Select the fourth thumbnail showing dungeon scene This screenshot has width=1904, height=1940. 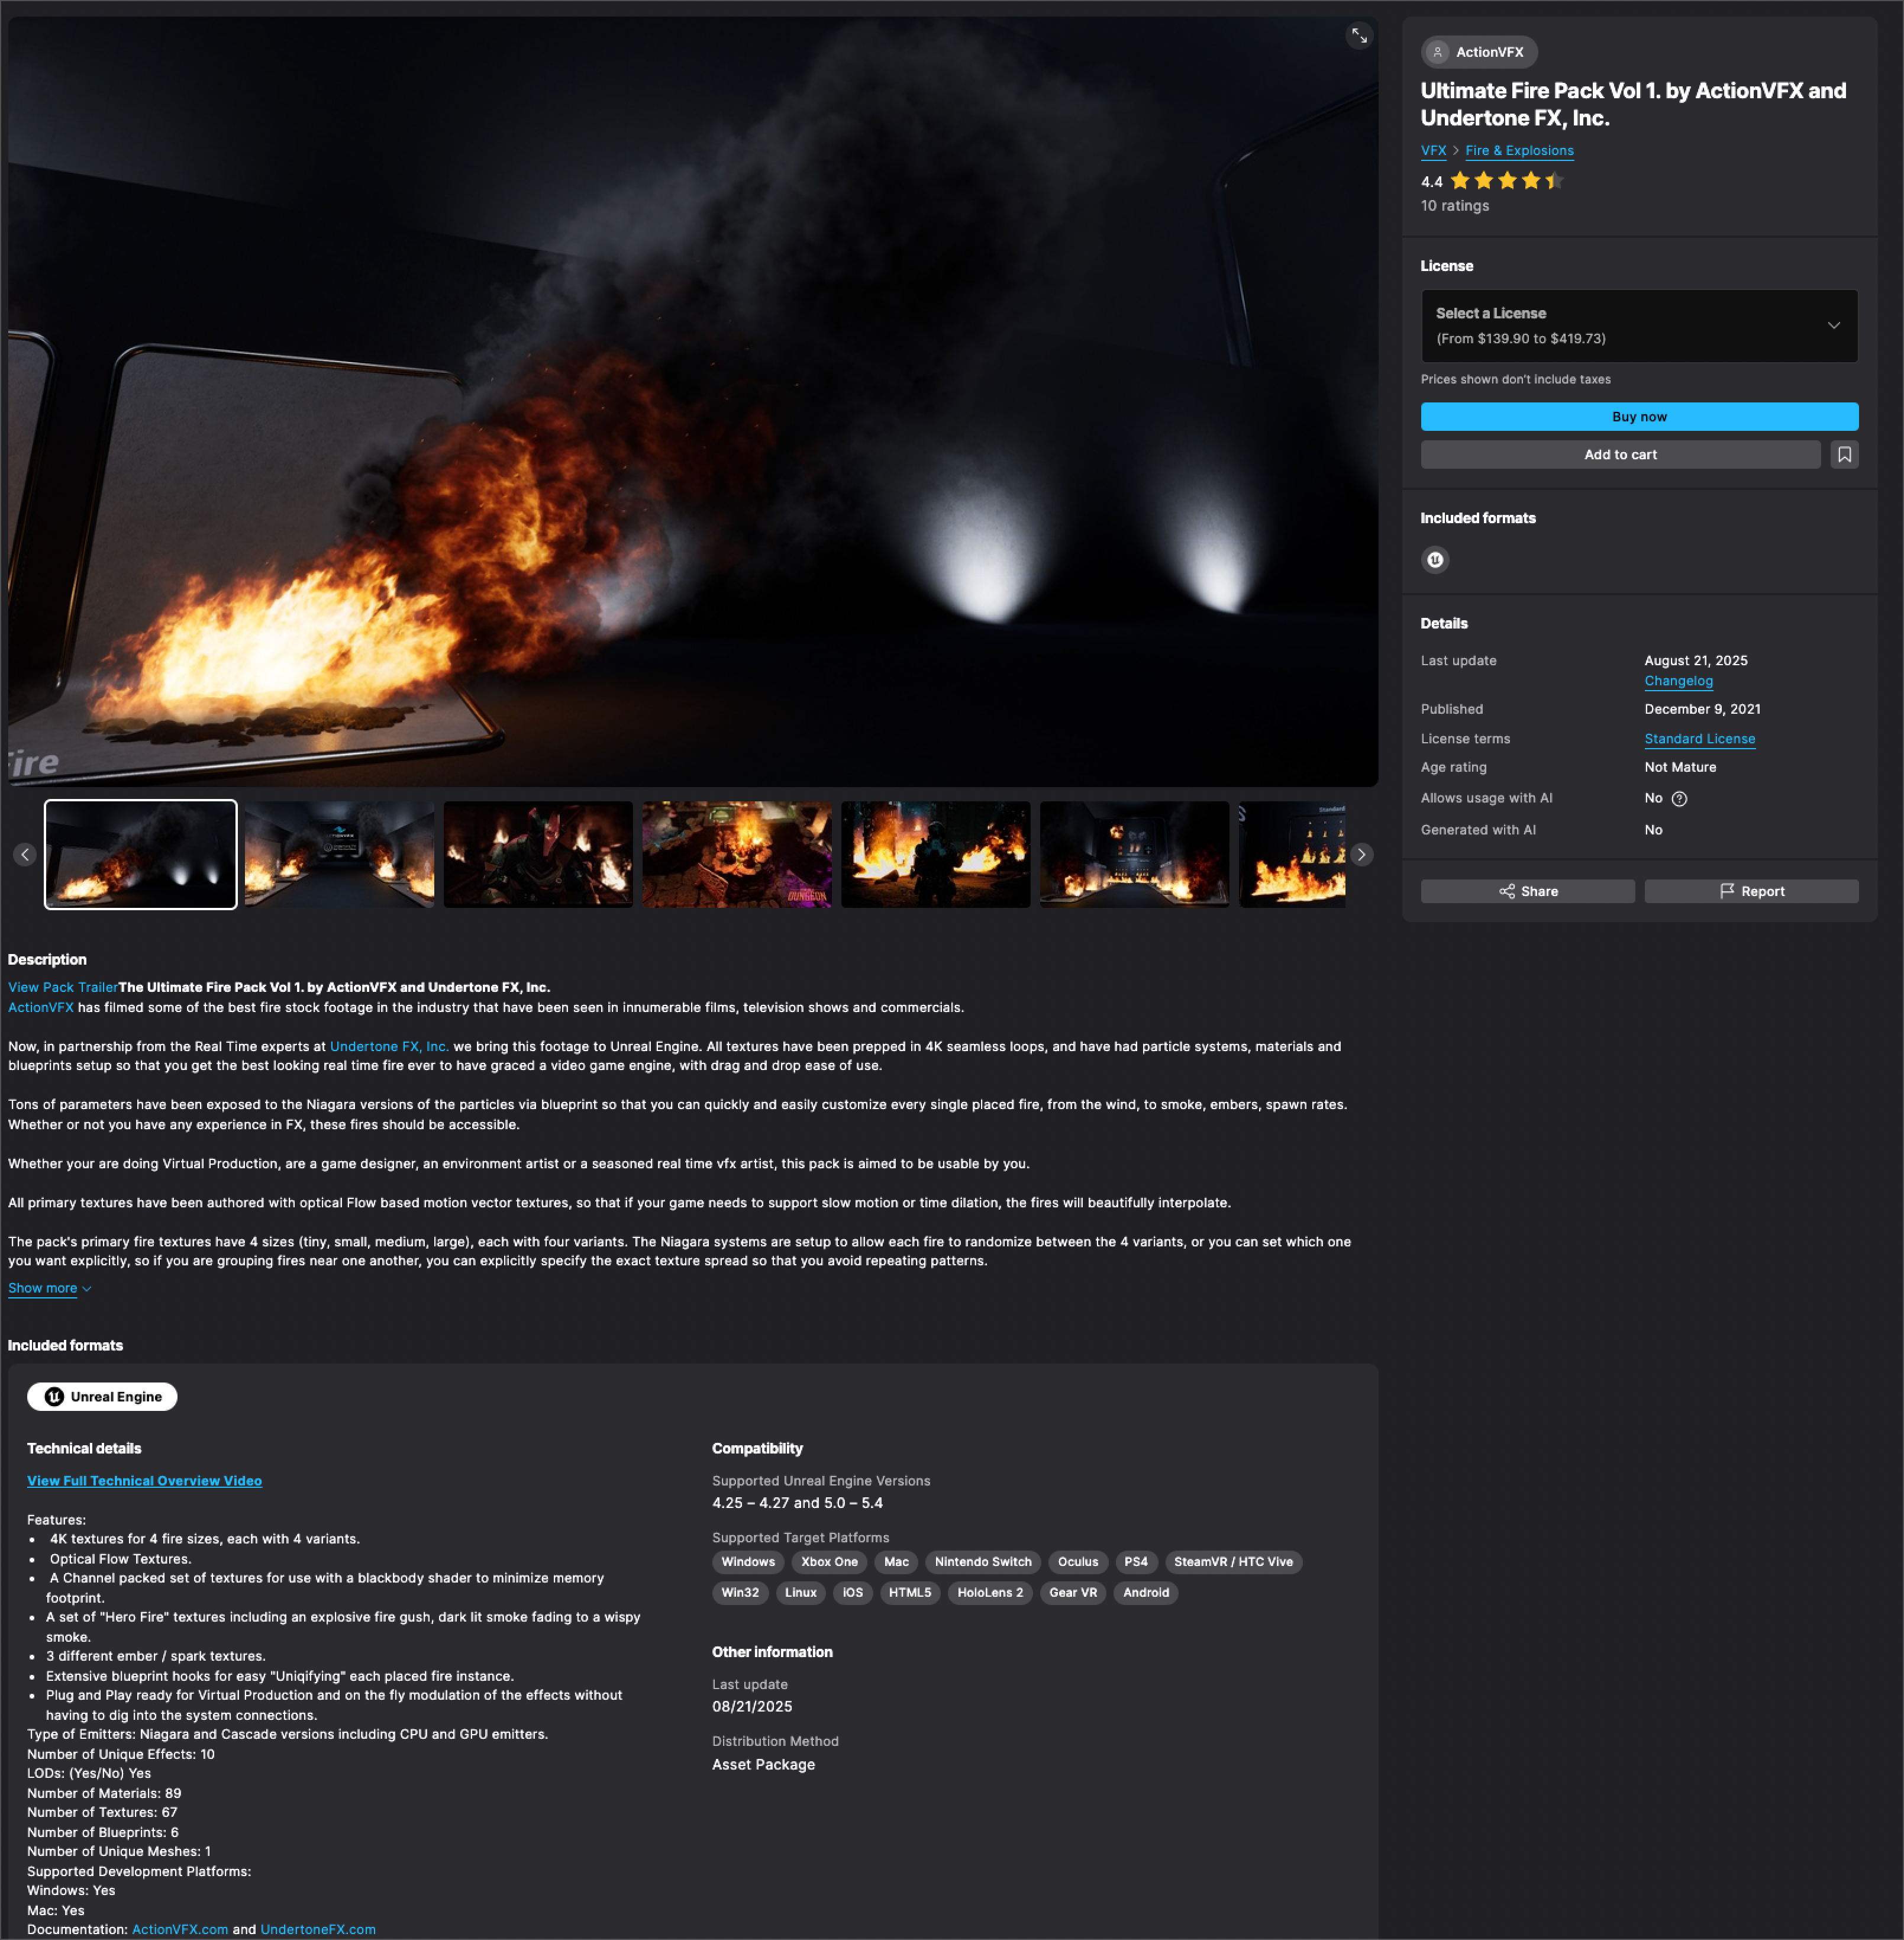[x=737, y=855]
